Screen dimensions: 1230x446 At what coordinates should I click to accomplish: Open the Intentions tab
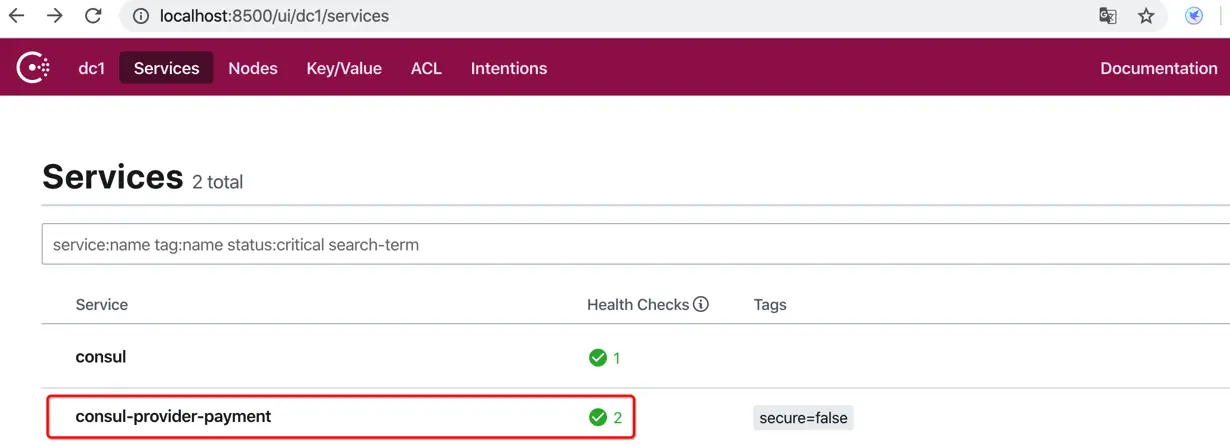point(509,68)
